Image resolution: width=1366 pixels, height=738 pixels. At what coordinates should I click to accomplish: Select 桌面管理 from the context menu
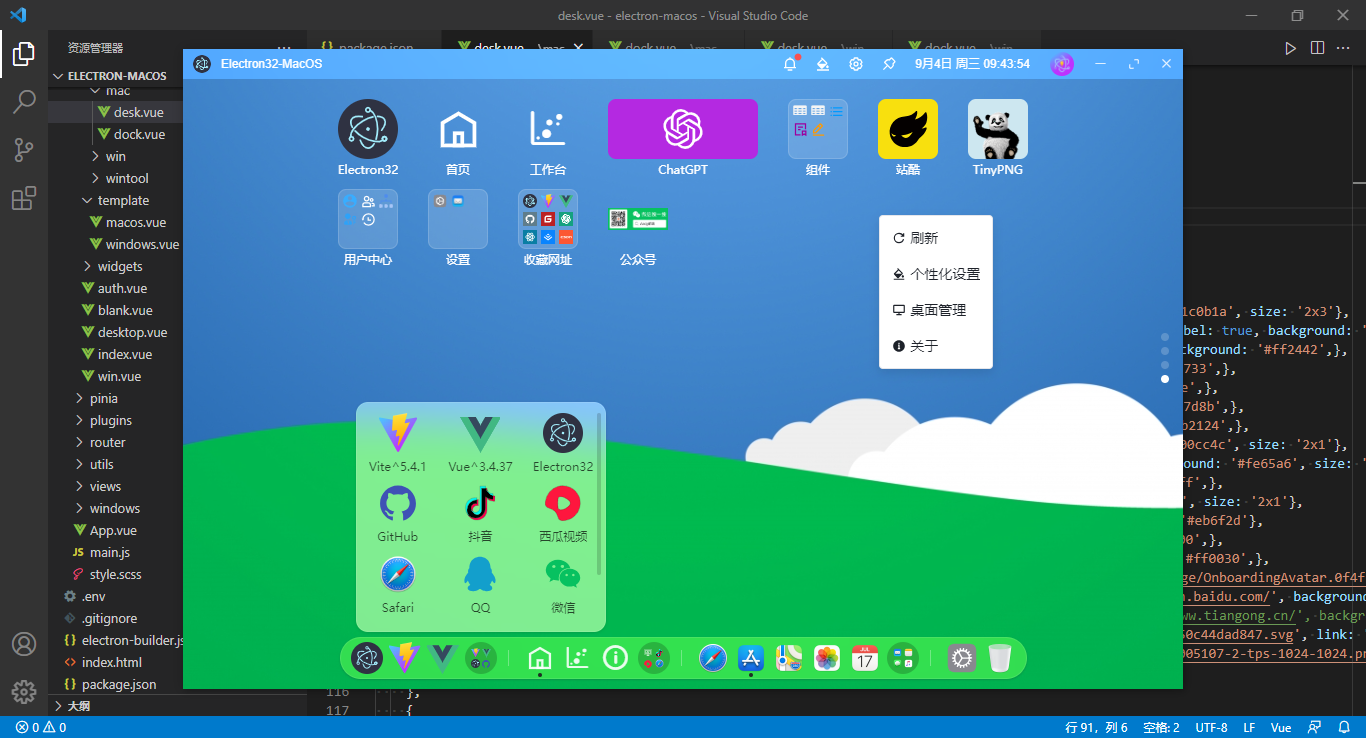click(x=936, y=310)
